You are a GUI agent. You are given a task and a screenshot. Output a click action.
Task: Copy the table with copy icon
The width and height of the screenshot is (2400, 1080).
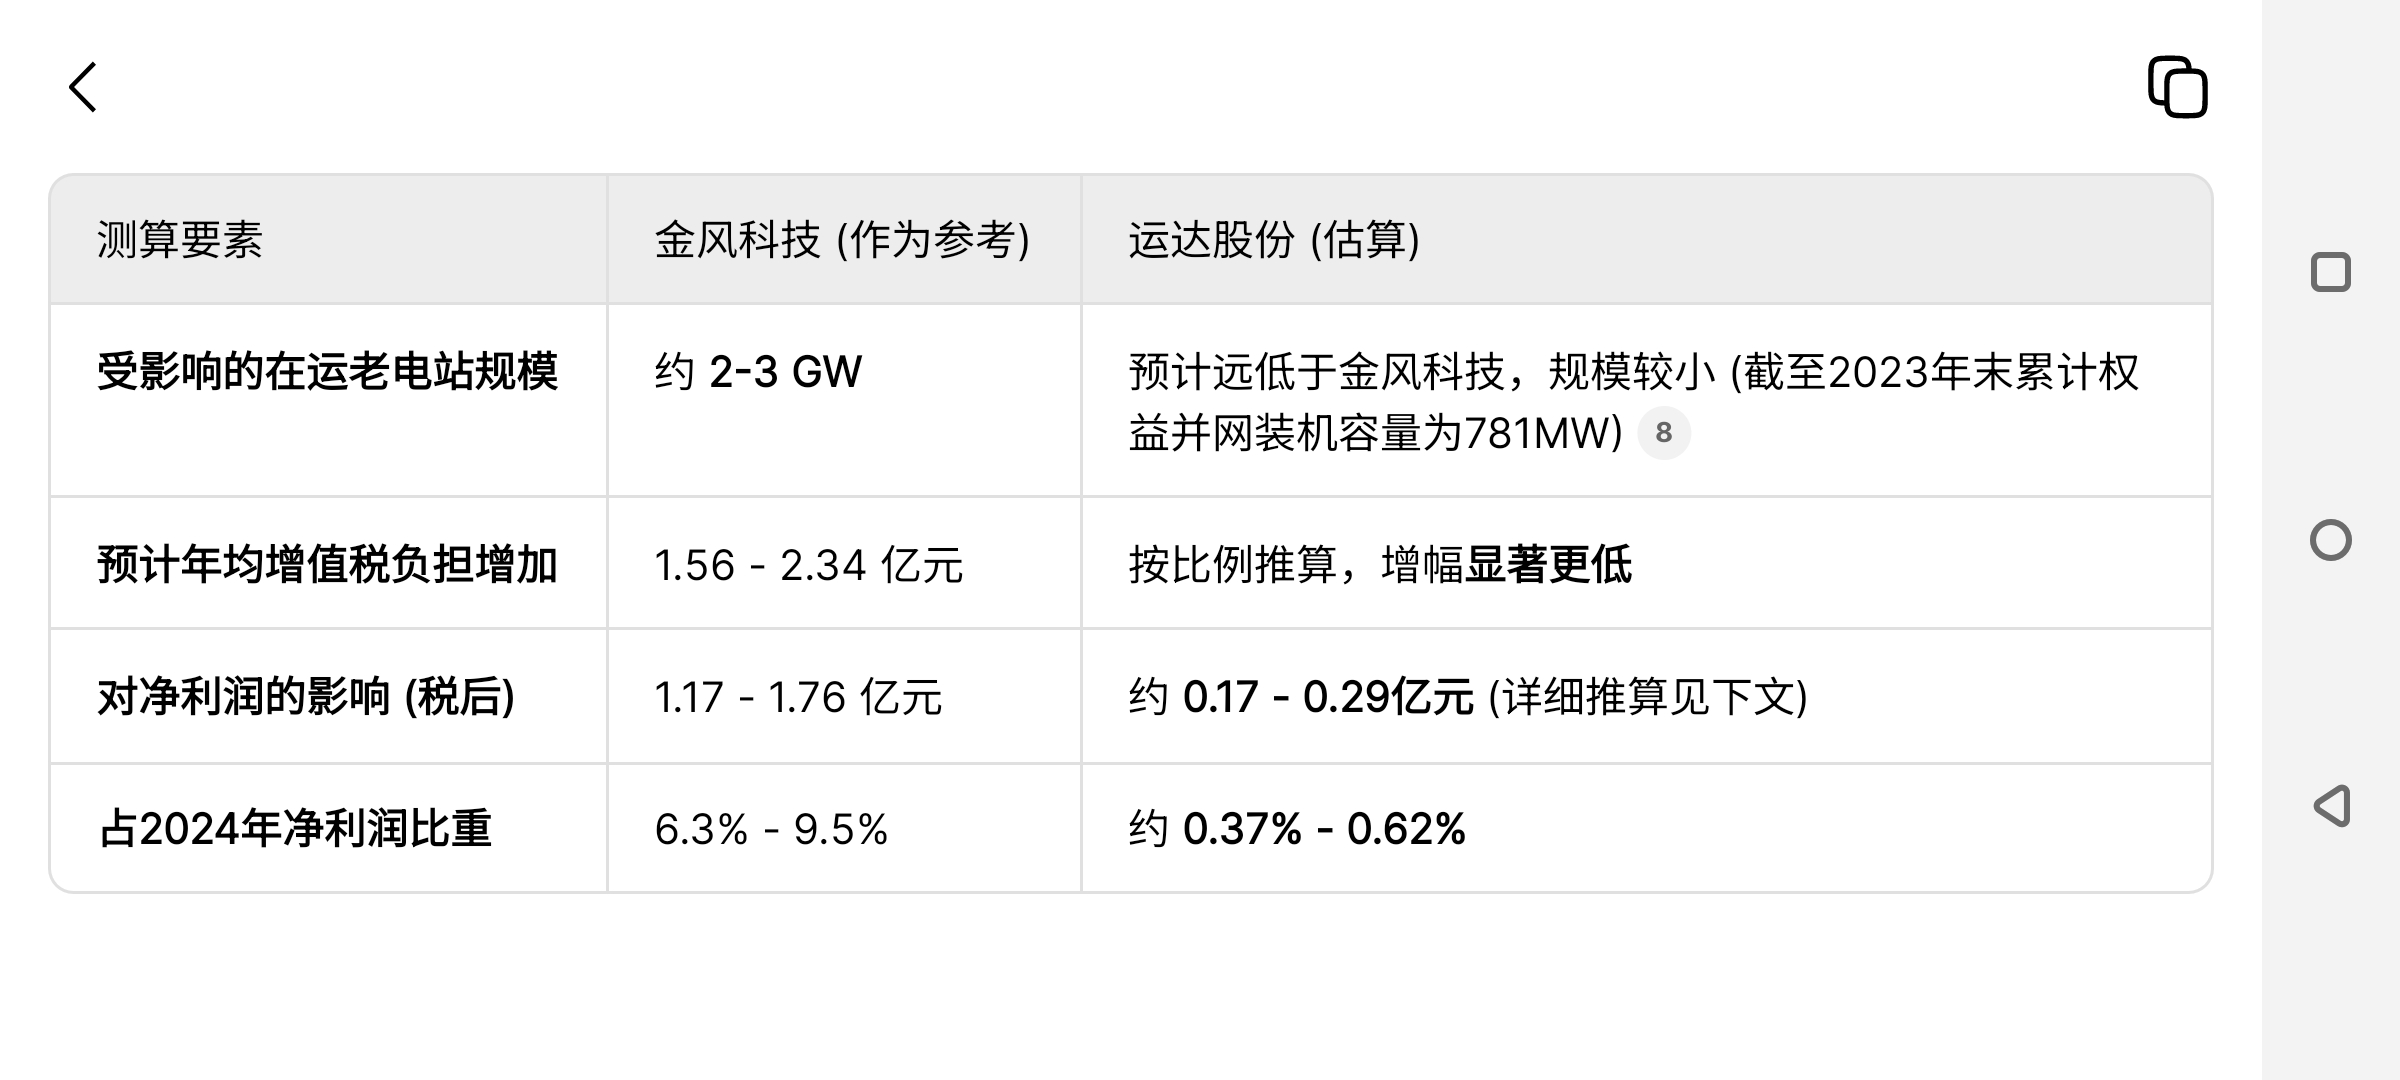point(2178,87)
